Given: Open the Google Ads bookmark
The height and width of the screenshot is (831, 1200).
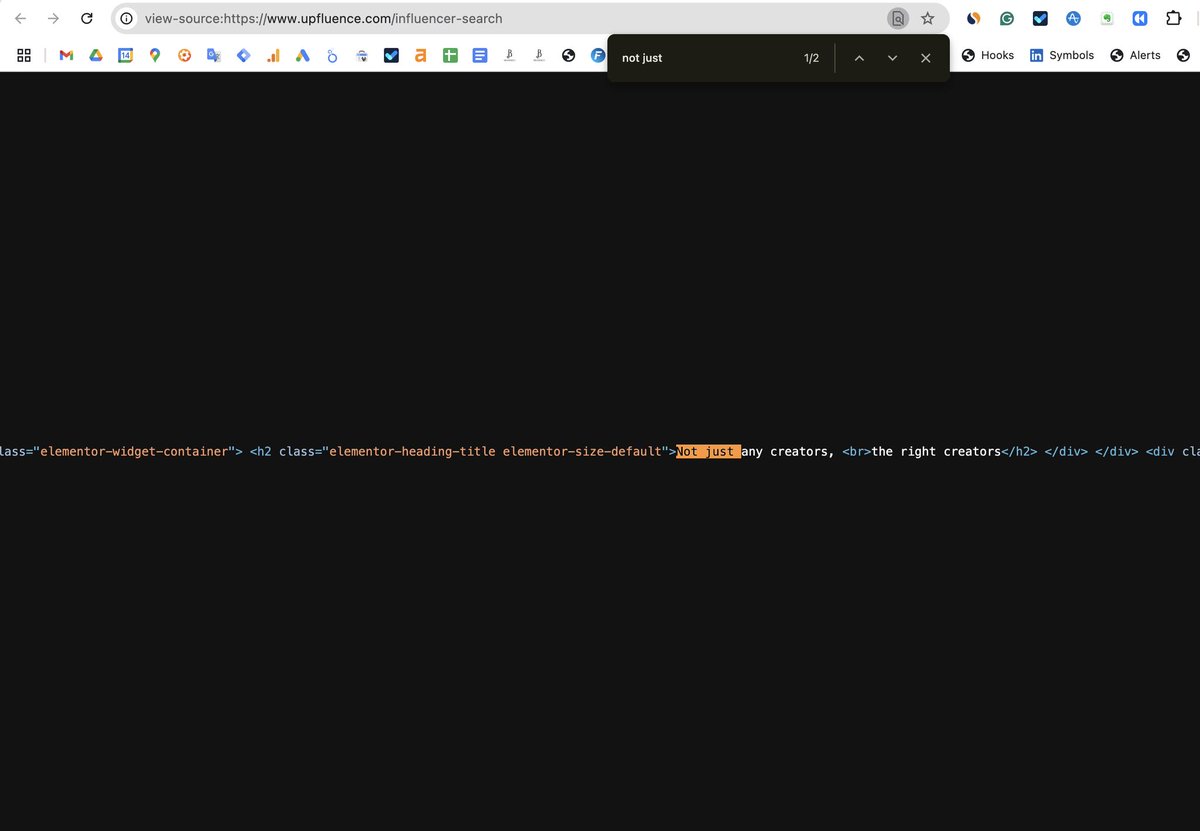Looking at the screenshot, I should 302,55.
